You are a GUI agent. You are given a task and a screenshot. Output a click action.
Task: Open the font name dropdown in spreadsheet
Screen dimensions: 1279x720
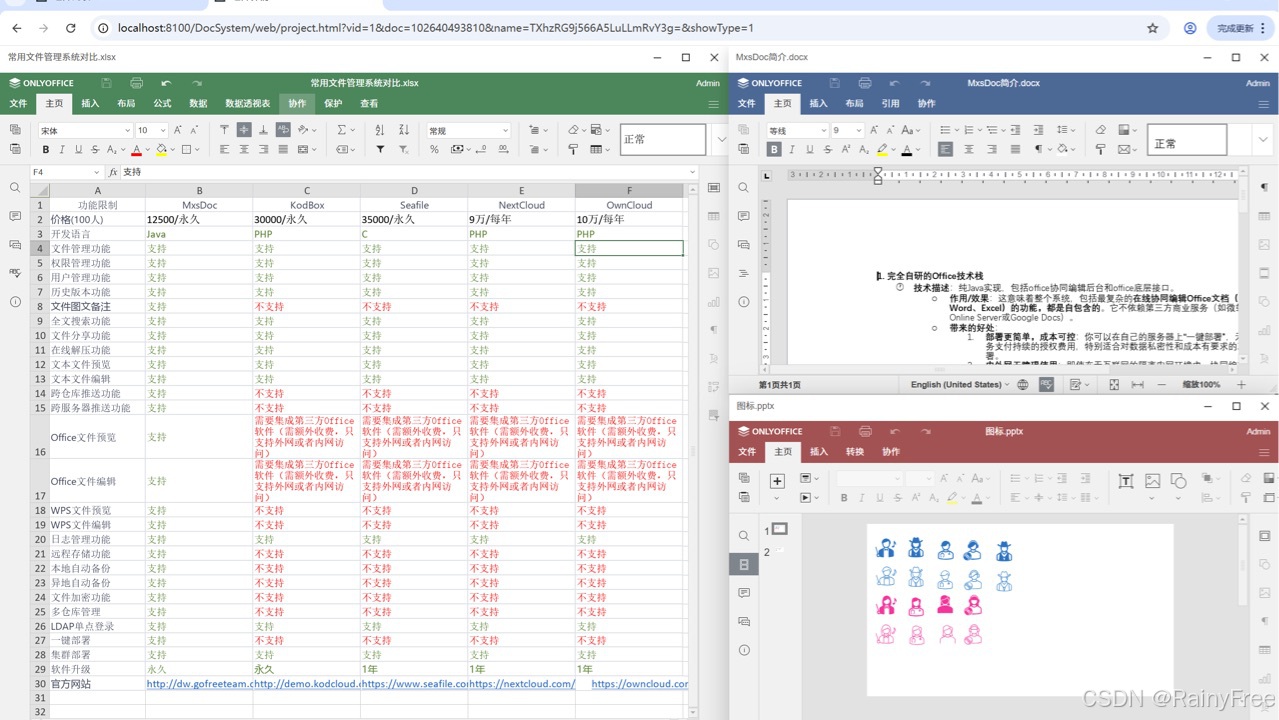(x=127, y=130)
